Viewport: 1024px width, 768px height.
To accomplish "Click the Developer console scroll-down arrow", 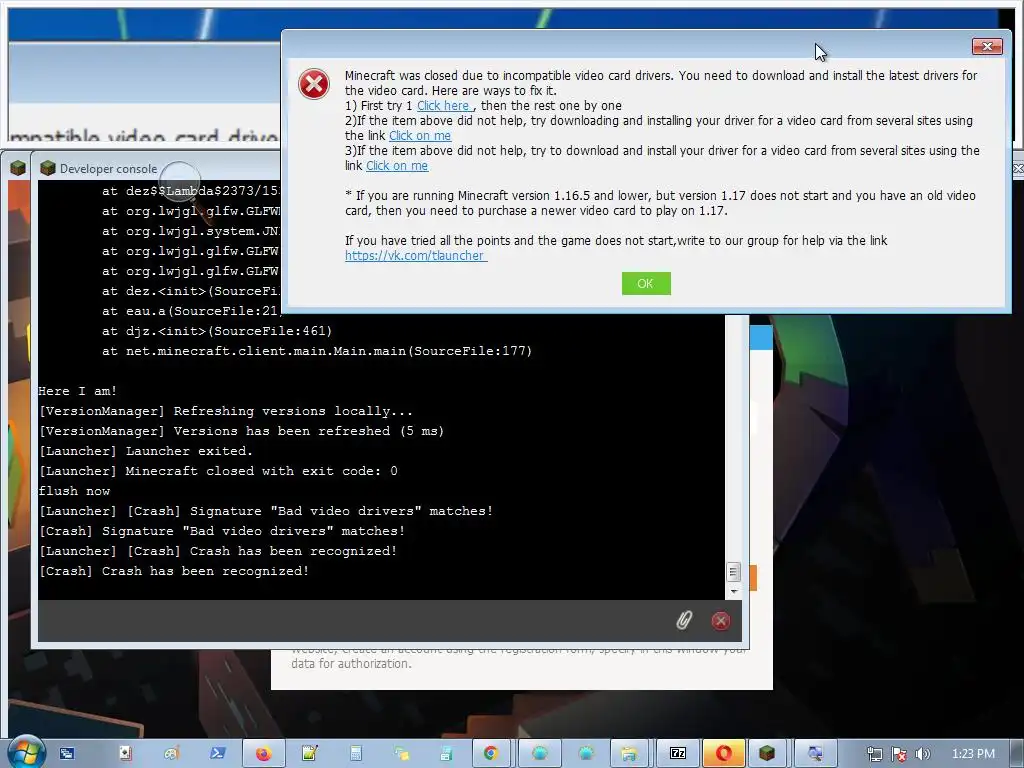I will [x=733, y=592].
